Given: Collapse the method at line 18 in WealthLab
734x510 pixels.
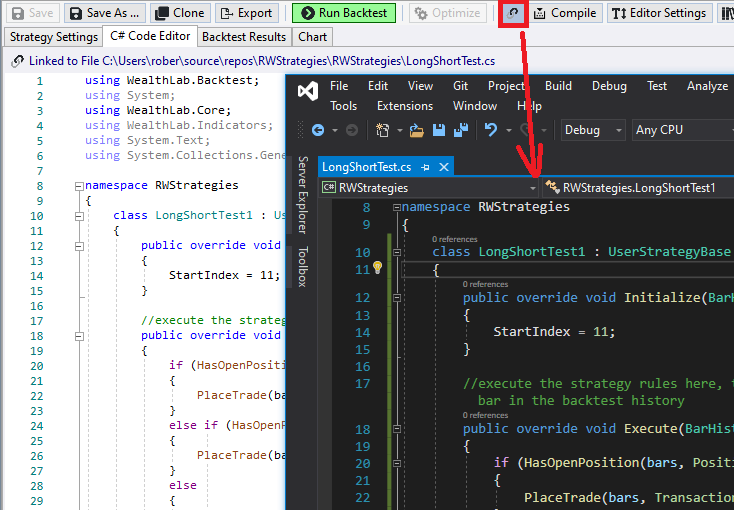Looking at the screenshot, I should (79, 336).
